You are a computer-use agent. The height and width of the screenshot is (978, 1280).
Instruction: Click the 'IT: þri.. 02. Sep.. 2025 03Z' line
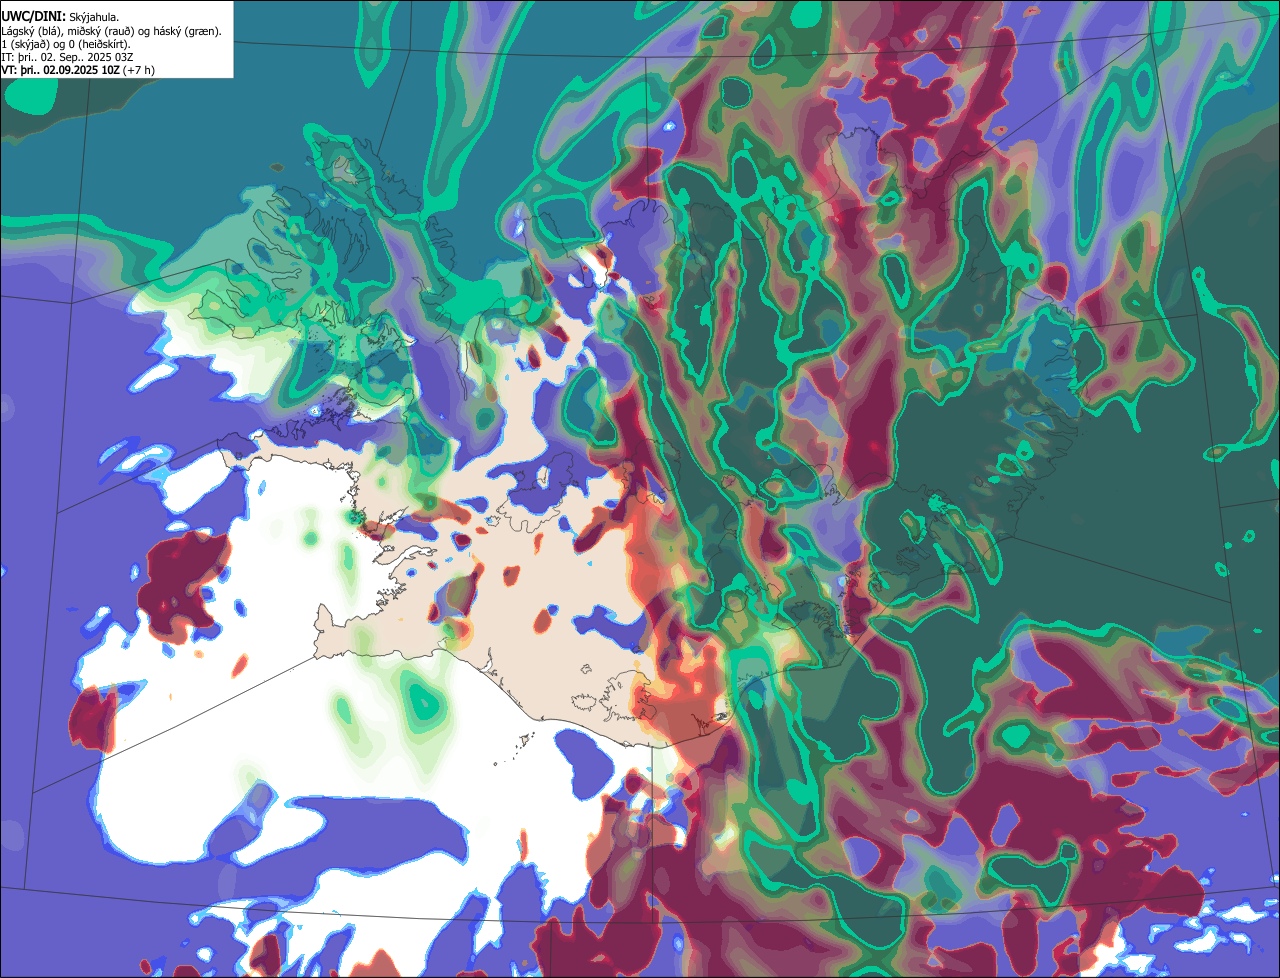point(68,57)
